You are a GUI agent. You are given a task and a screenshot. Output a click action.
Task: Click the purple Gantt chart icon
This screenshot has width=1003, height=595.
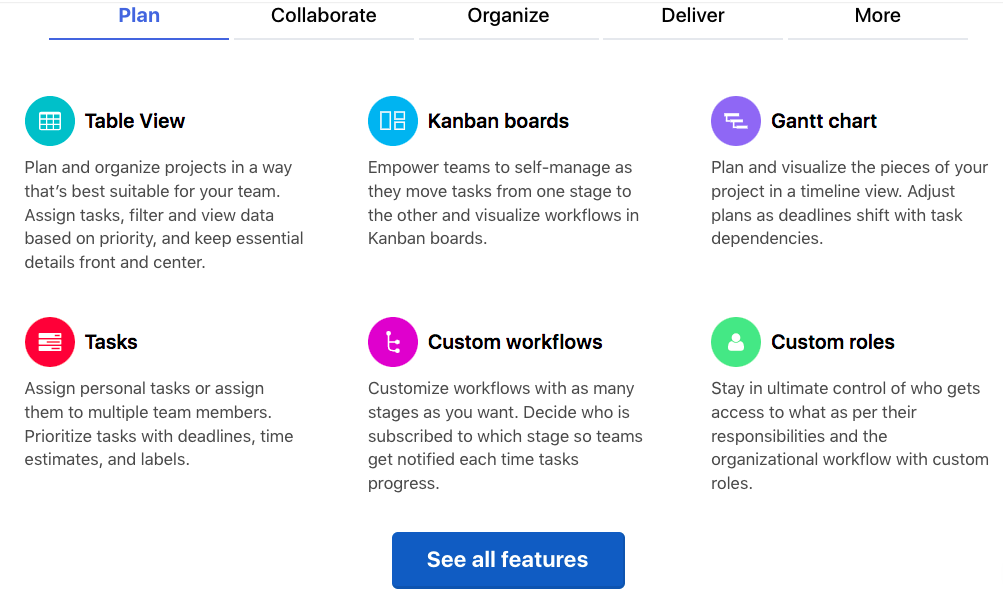pos(736,121)
